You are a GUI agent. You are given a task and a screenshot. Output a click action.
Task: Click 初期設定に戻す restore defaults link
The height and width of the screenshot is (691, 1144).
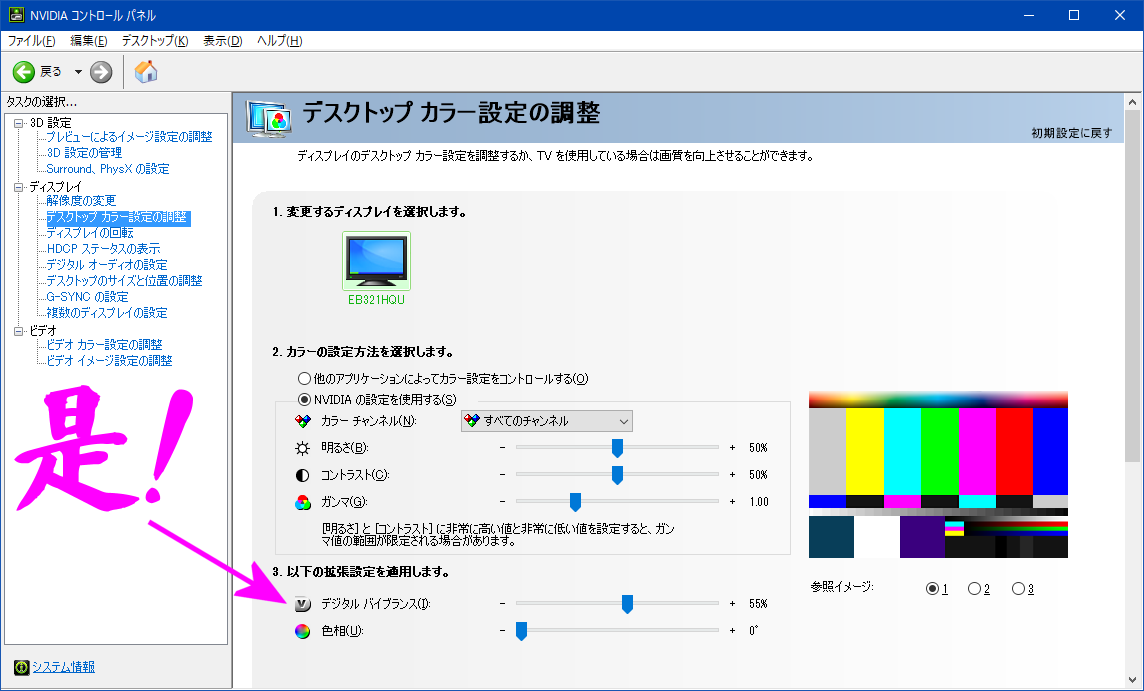(x=1071, y=133)
